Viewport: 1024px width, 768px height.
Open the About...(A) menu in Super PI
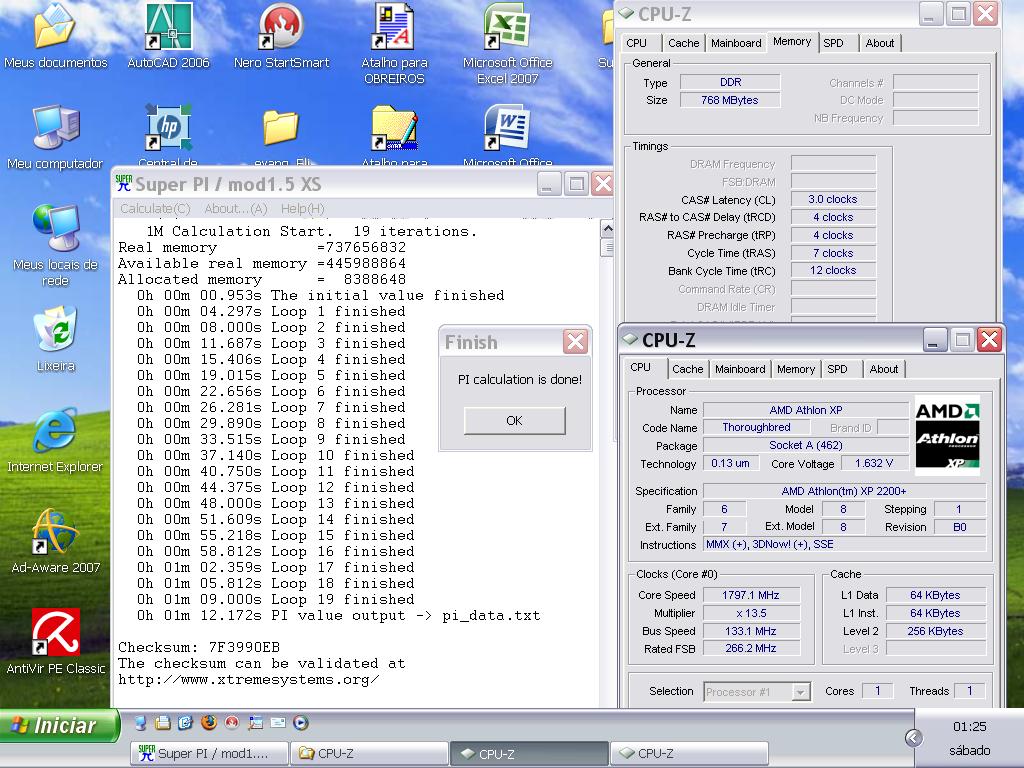point(236,208)
